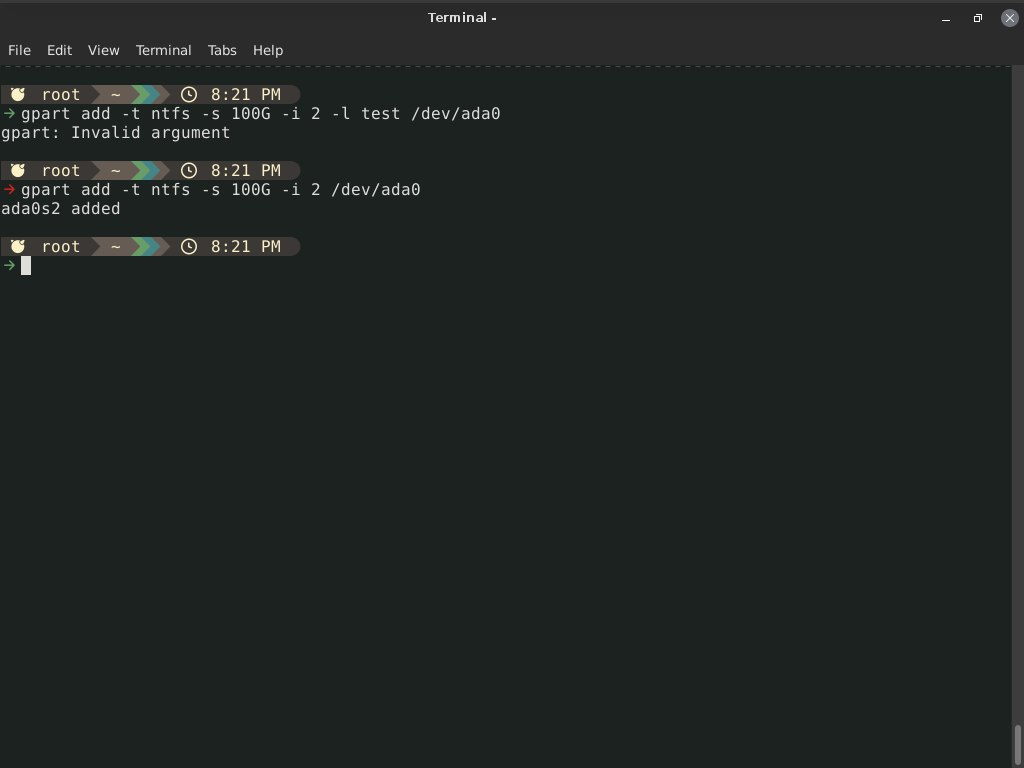Click the clock icon in the topmost prompt
Viewport: 1024px width, 768px height.
(188, 95)
